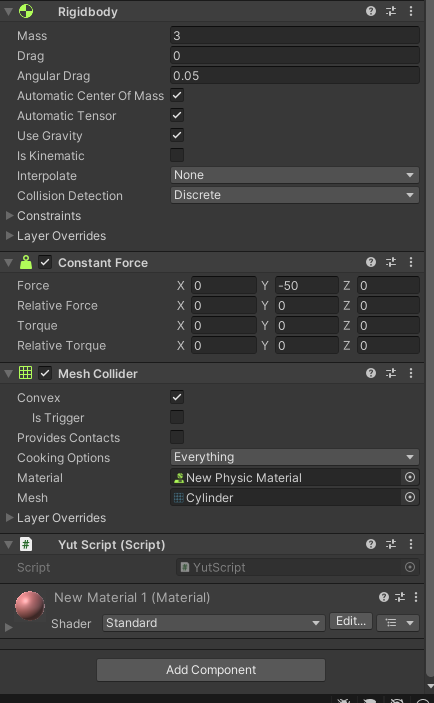Enable the Is Kinematic checkbox

[x=177, y=155]
